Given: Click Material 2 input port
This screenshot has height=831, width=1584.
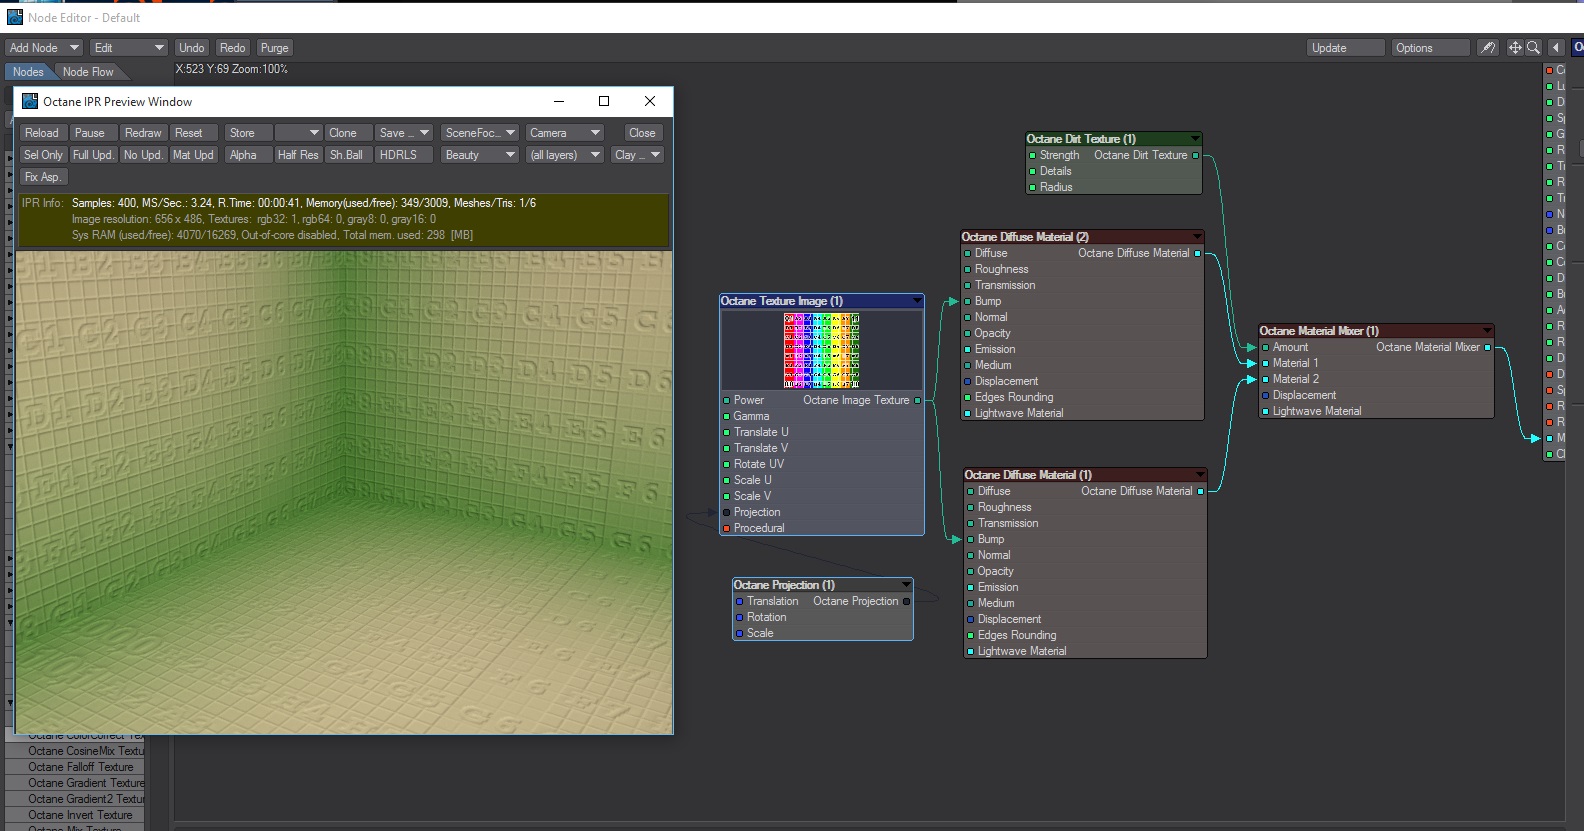Looking at the screenshot, I should click(1265, 379).
